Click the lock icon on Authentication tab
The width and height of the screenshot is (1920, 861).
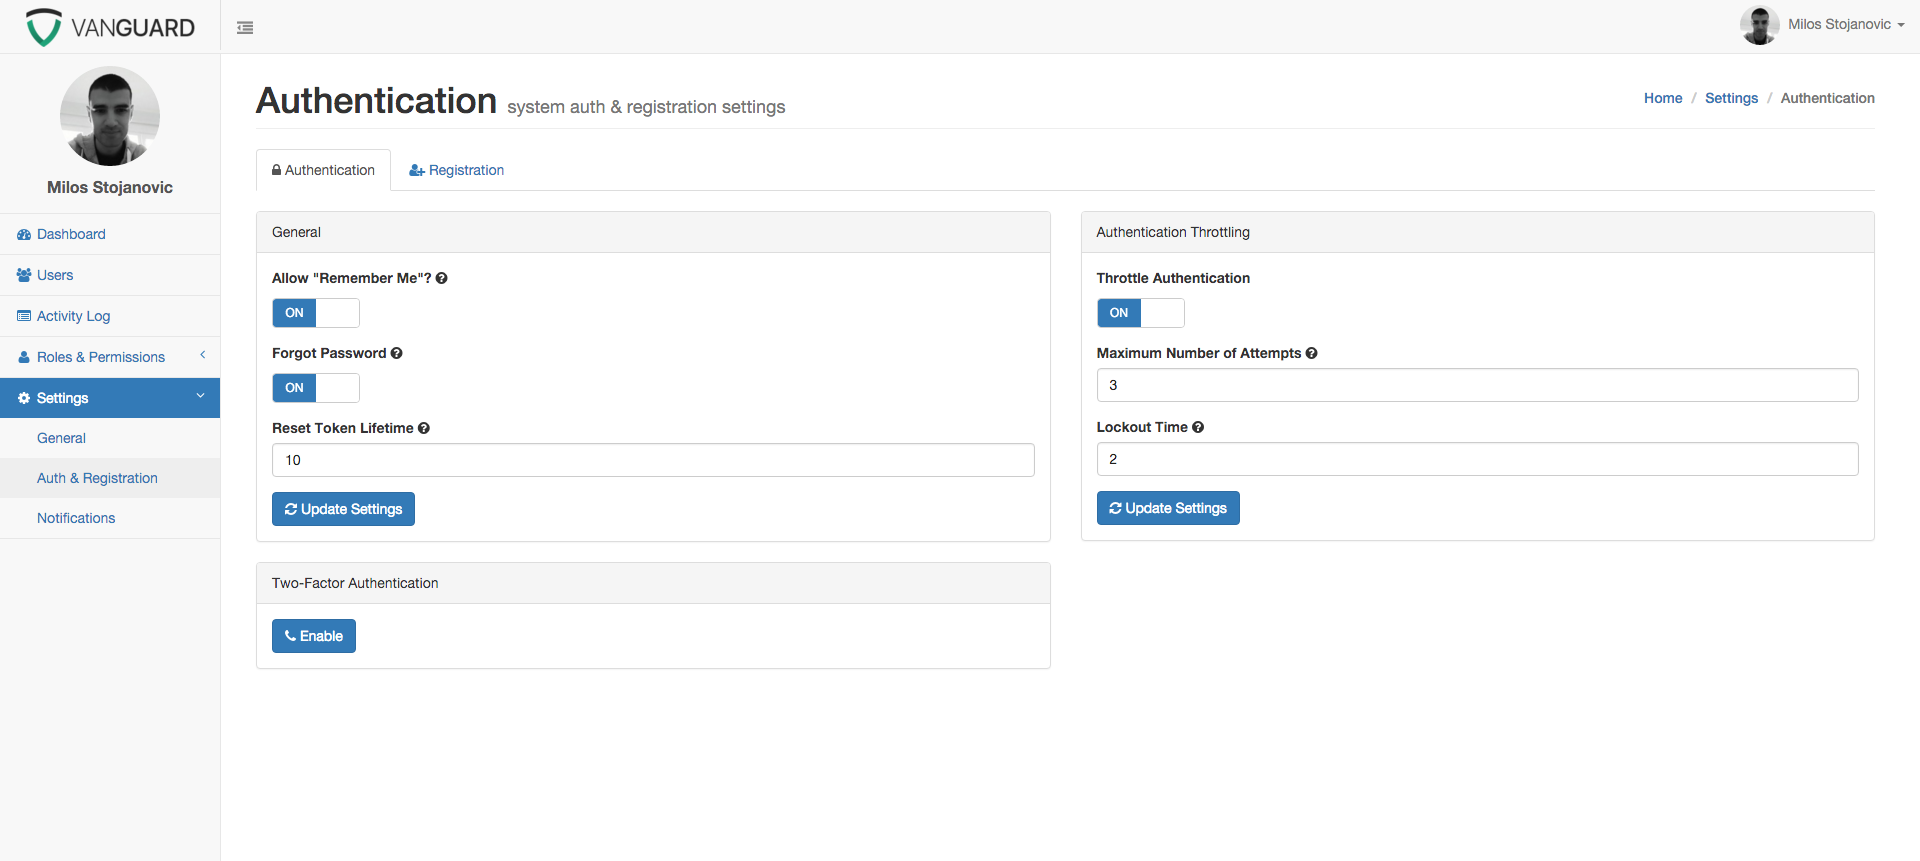276,170
